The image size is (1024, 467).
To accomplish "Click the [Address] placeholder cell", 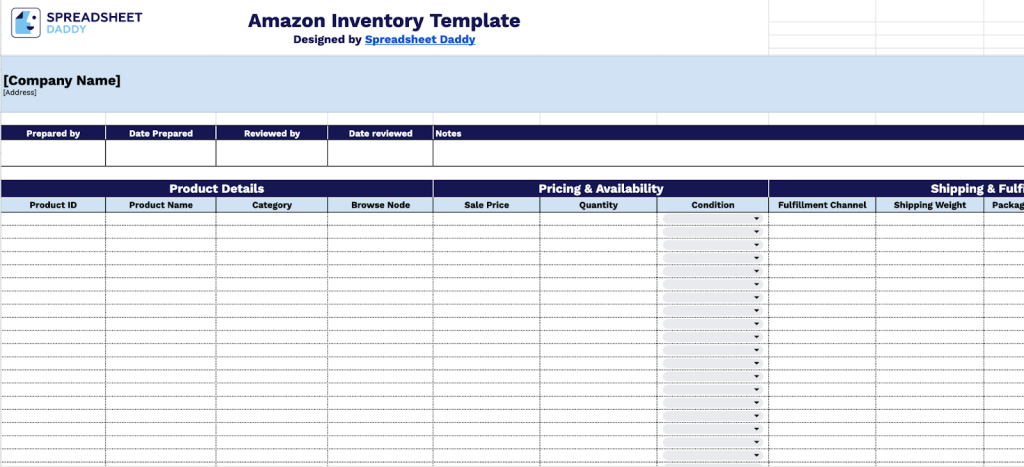I will 20,93.
